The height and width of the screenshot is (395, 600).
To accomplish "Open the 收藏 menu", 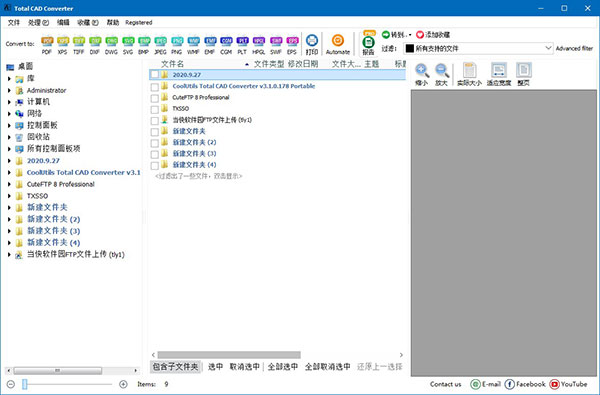I will coord(88,23).
